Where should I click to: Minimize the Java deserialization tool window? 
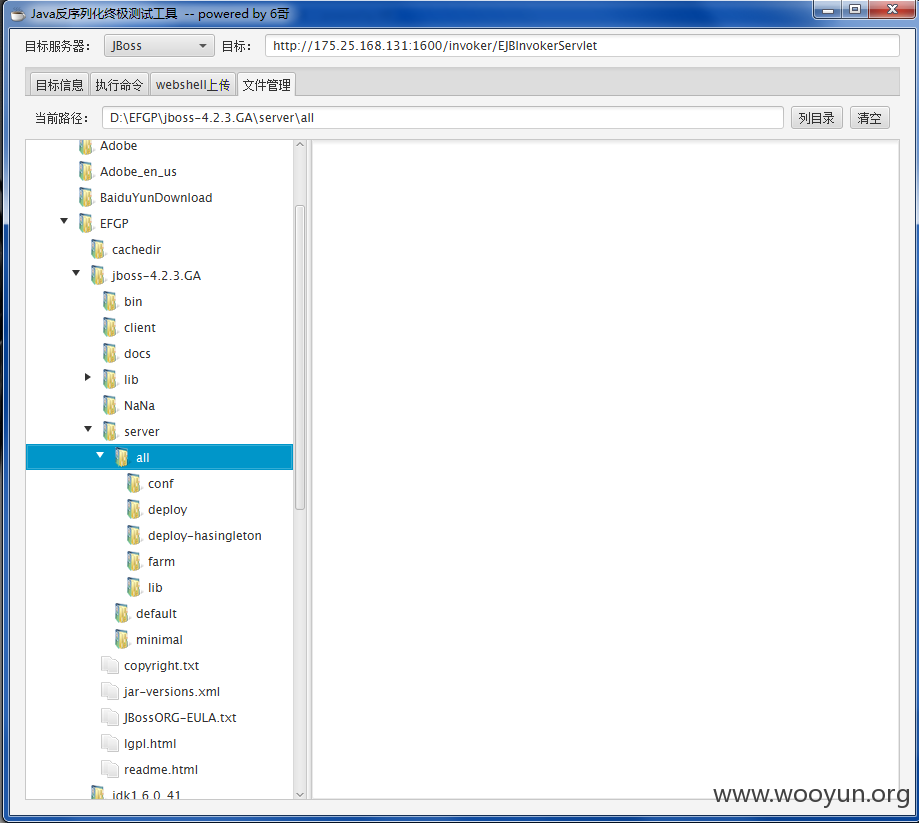coord(828,10)
